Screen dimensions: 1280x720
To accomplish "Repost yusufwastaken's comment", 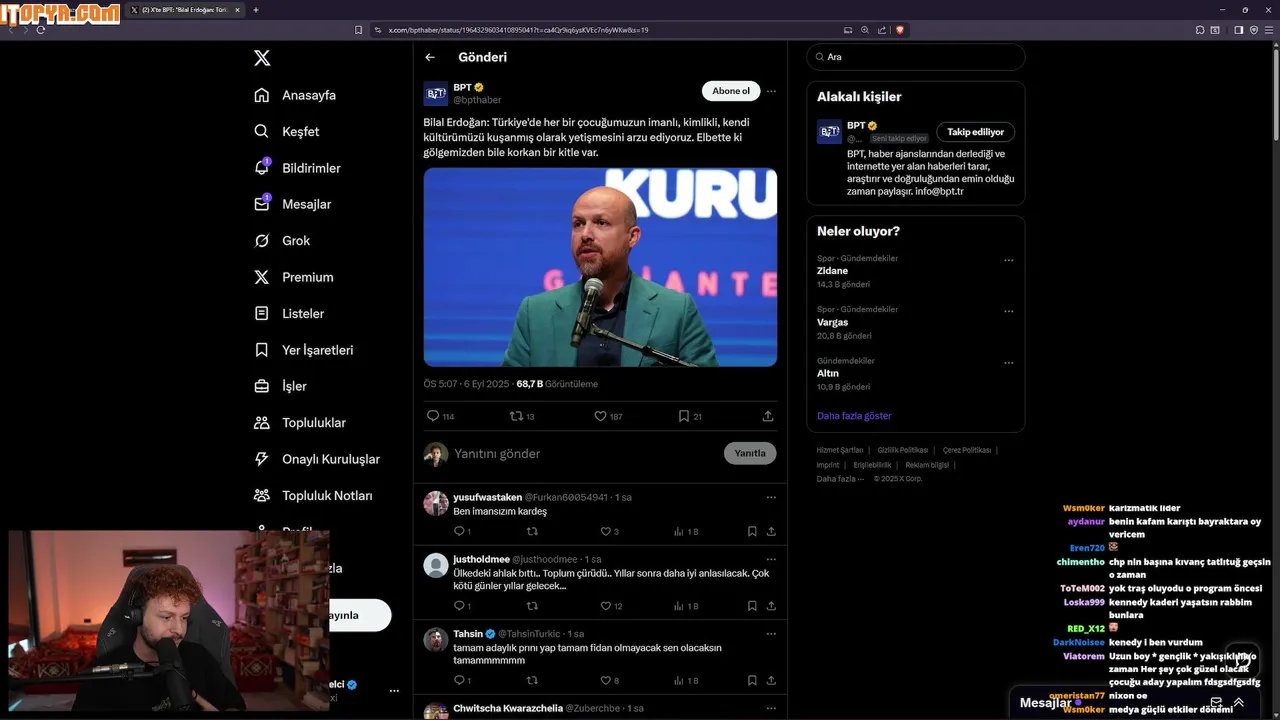I will [x=532, y=532].
